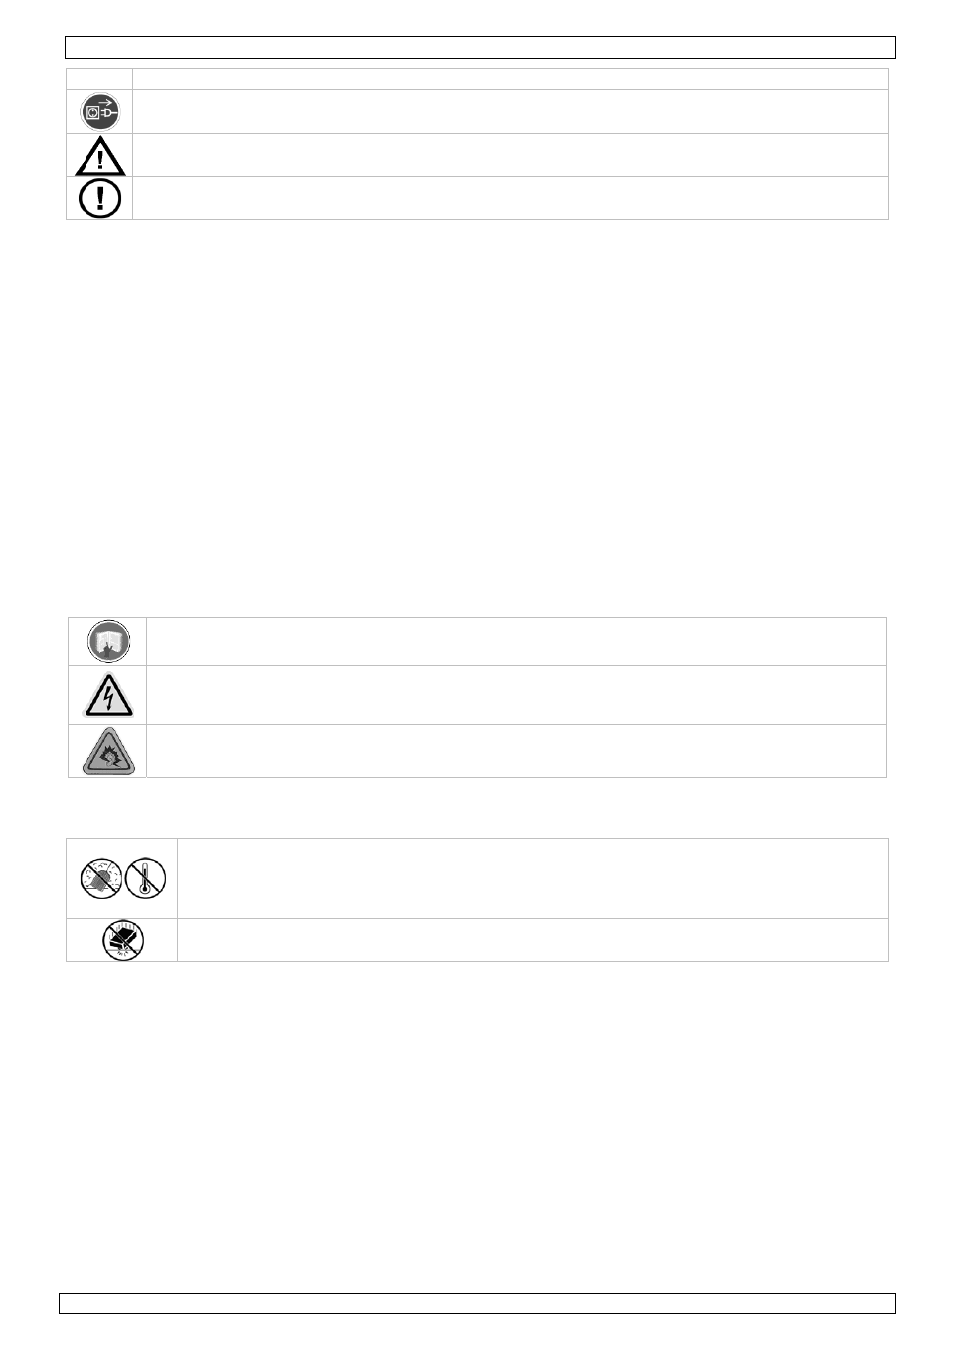This screenshot has height=1350, width=954.
Task: Click the no-dropping device prohibition icon
Action: click(x=123, y=941)
